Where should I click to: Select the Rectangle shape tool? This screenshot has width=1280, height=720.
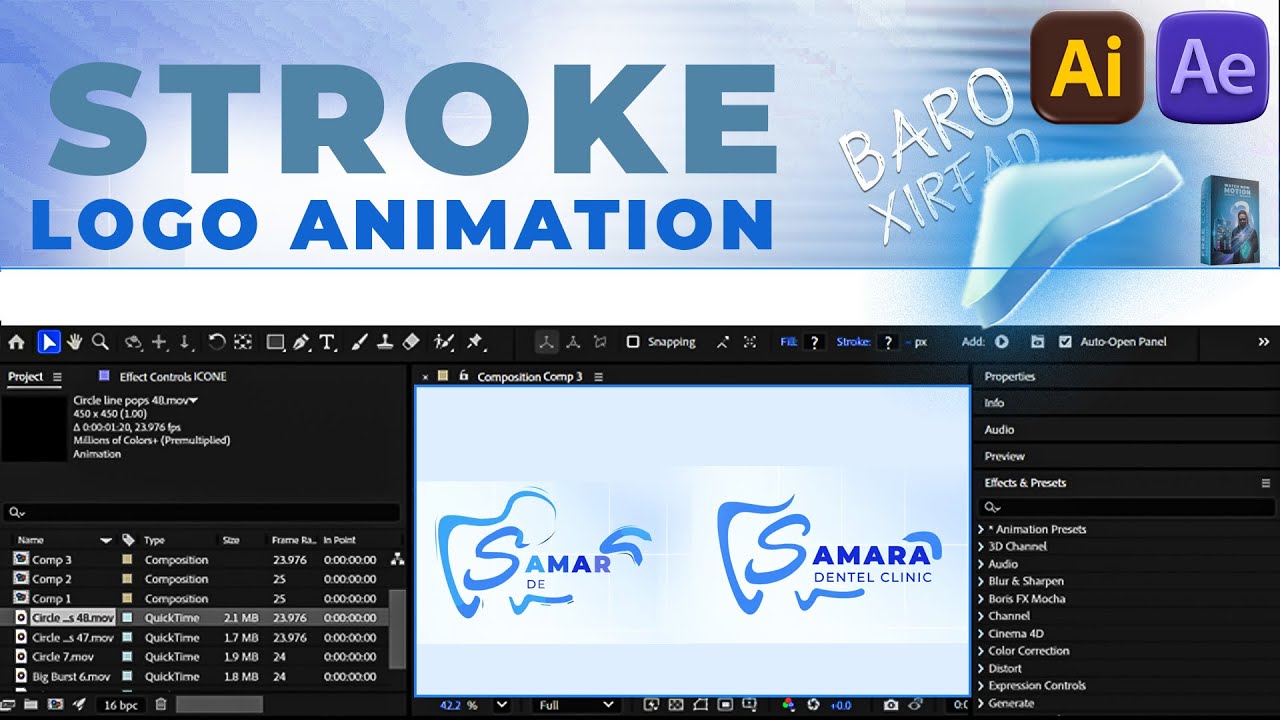(x=275, y=342)
